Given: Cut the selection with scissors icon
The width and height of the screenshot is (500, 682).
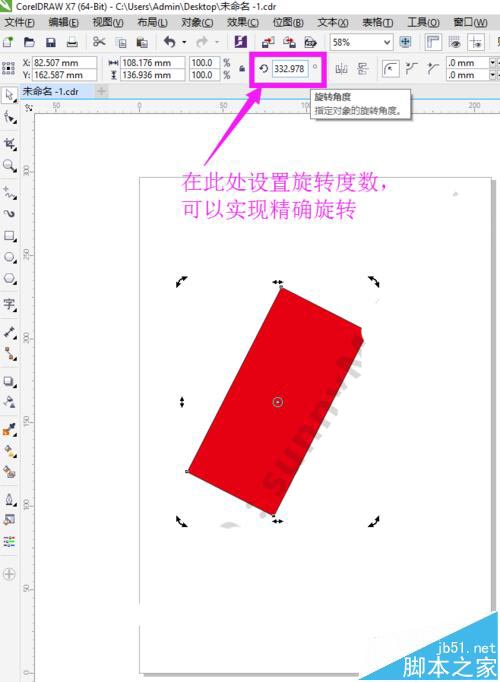Looking at the screenshot, I should [x=99, y=42].
